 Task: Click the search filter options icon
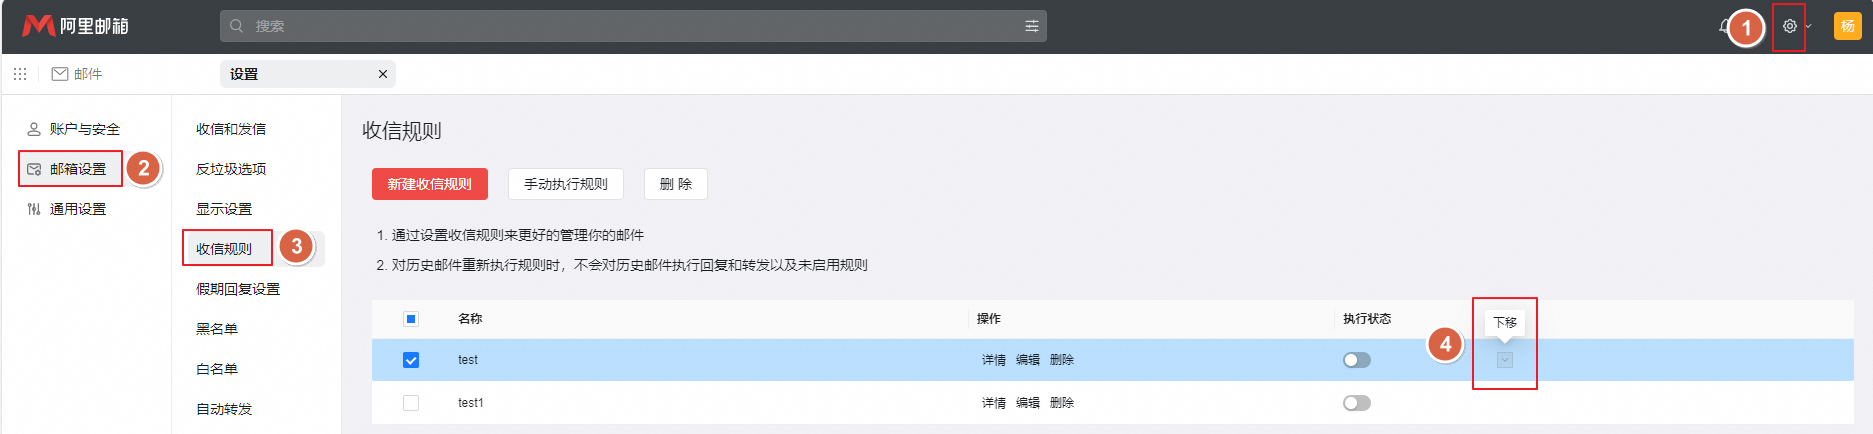[x=1031, y=26]
